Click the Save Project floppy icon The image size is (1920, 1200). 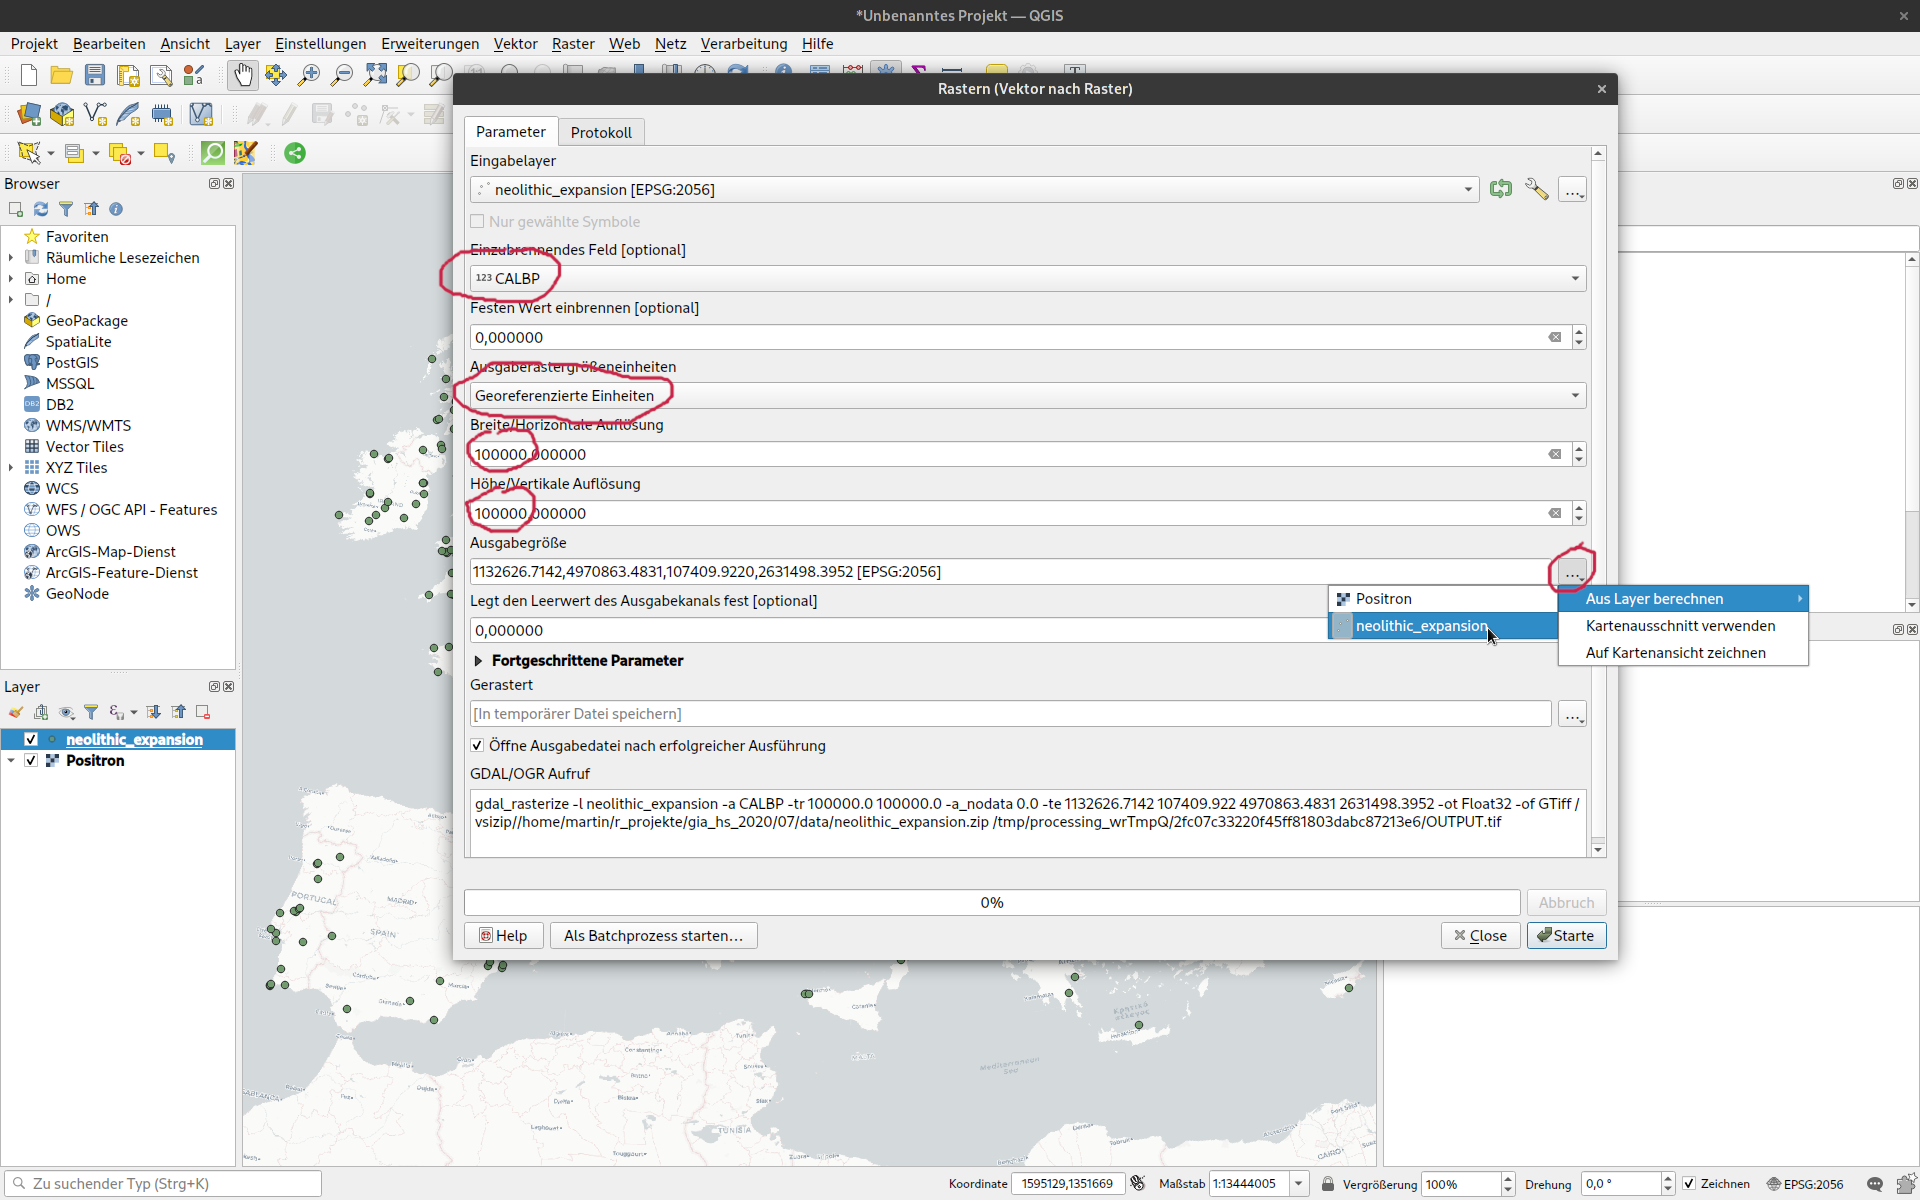[x=95, y=75]
